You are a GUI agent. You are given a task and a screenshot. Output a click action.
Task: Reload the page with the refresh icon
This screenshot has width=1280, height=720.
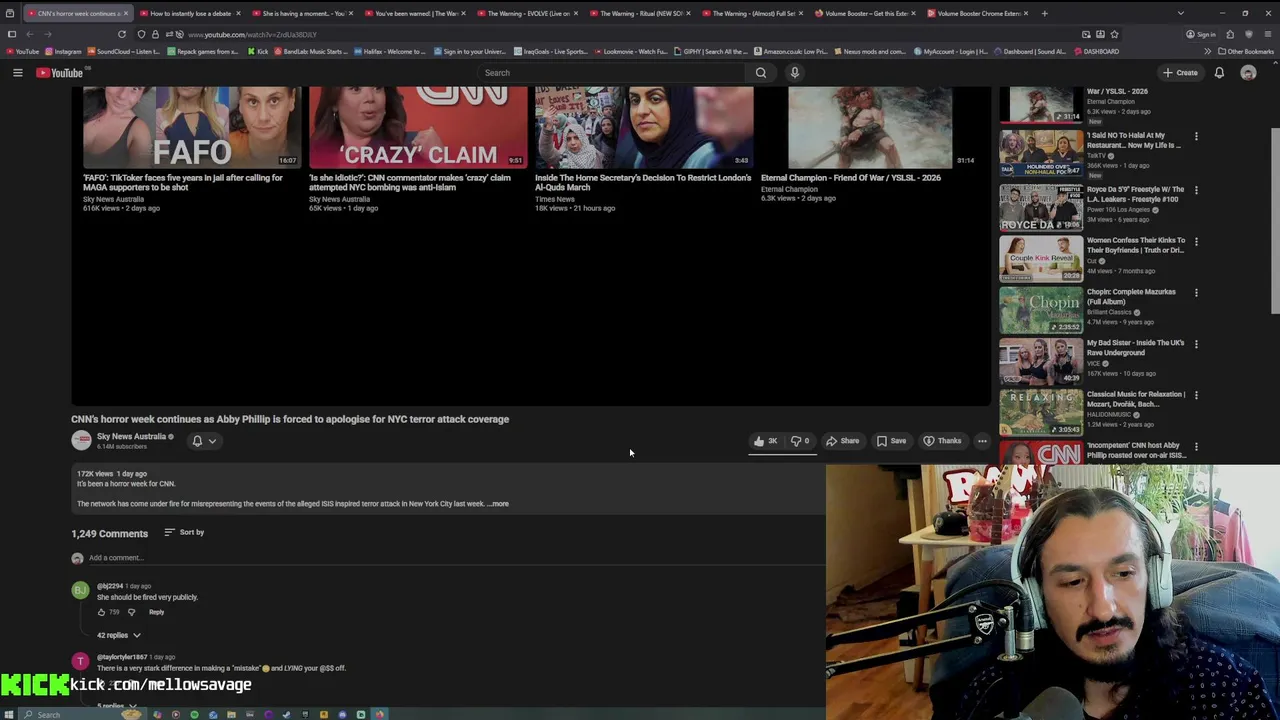(x=122, y=34)
